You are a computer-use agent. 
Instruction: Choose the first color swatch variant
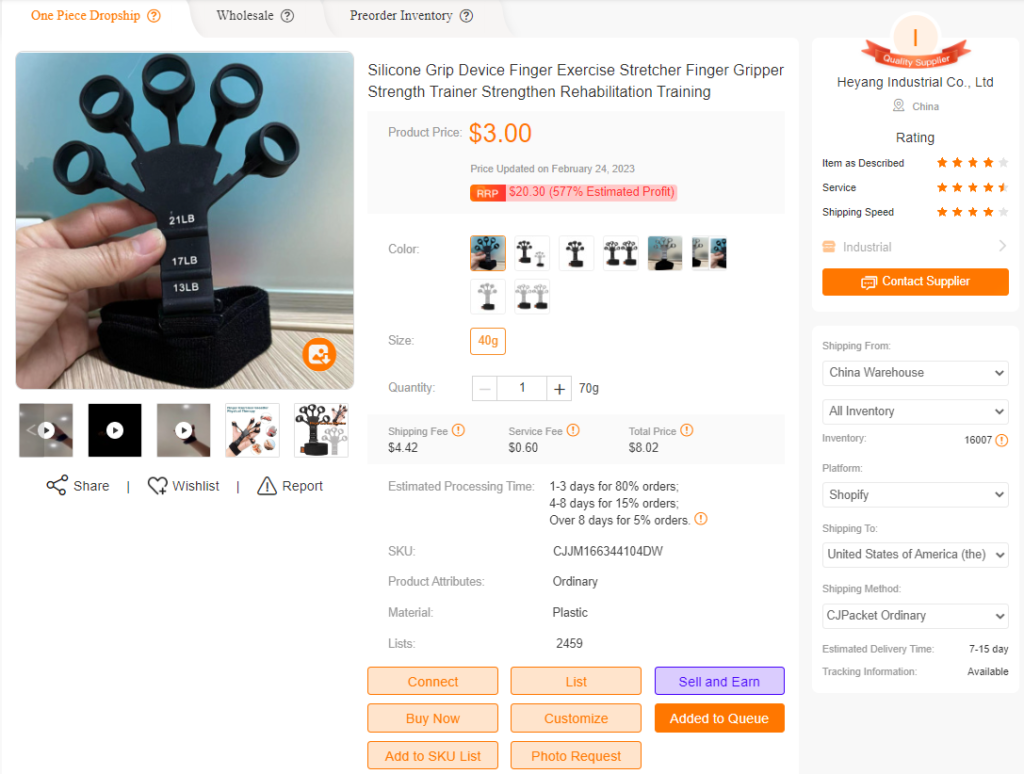488,253
